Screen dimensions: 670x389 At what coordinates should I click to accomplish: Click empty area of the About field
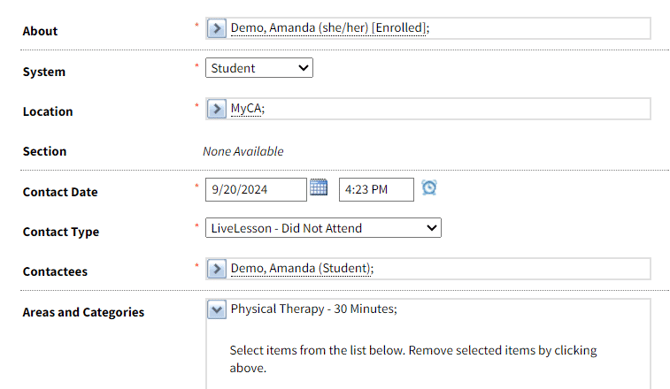click(x=538, y=28)
